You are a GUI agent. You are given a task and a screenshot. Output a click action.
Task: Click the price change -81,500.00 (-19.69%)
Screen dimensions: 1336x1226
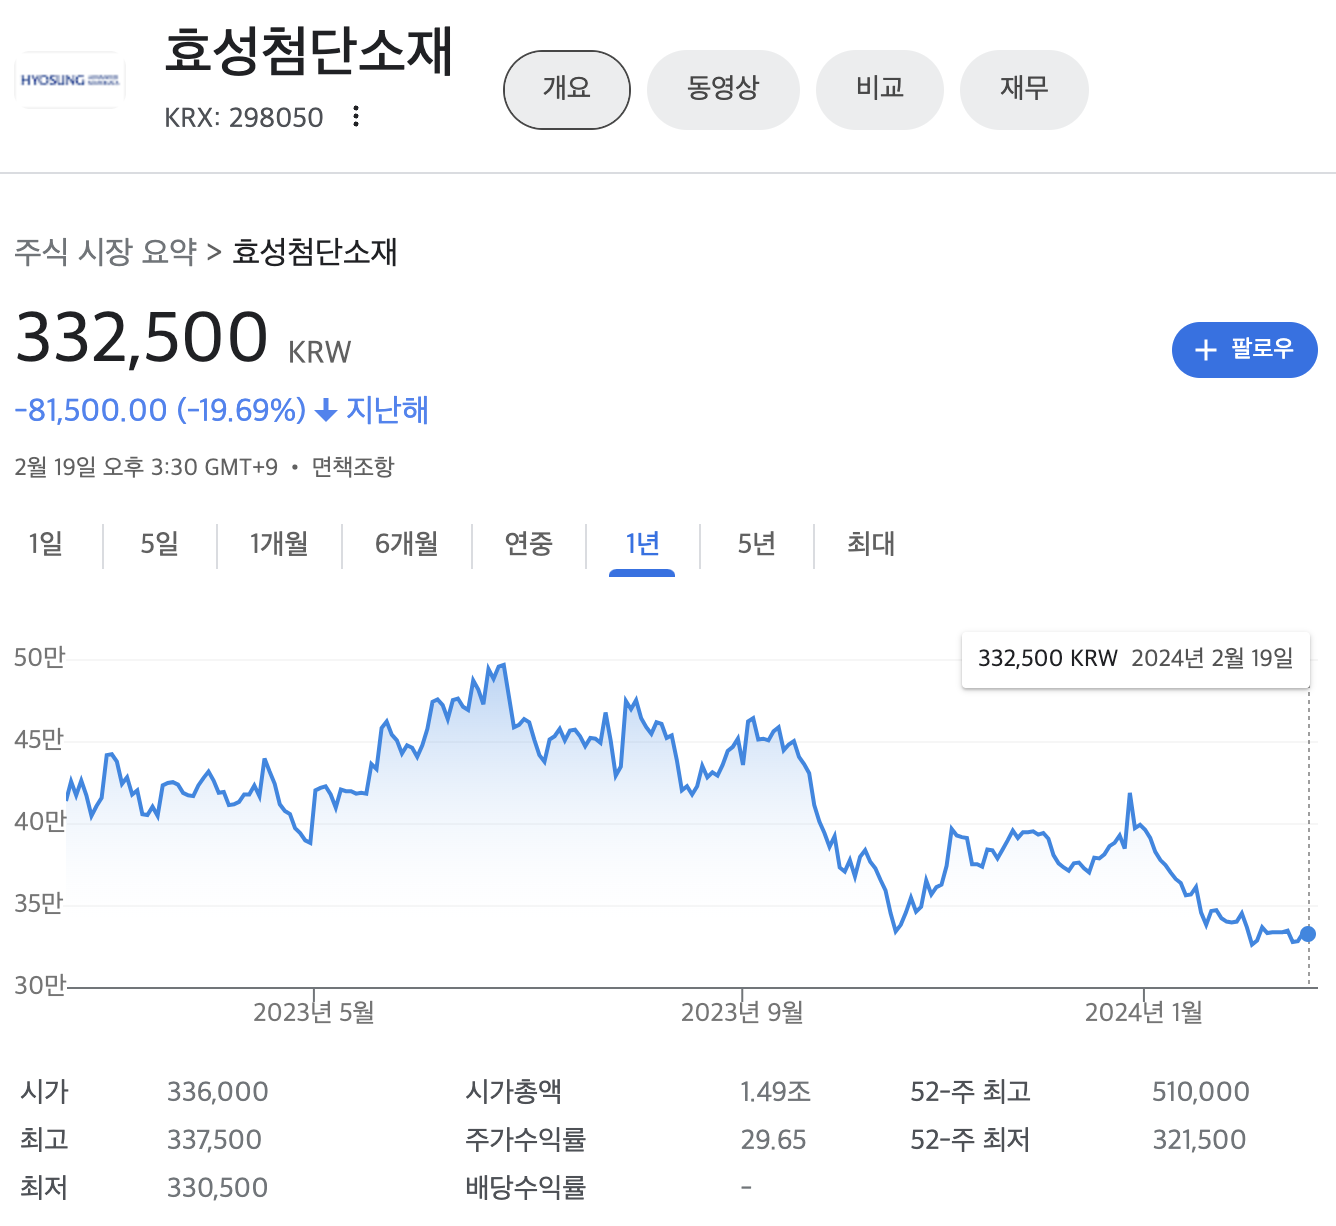tap(160, 410)
